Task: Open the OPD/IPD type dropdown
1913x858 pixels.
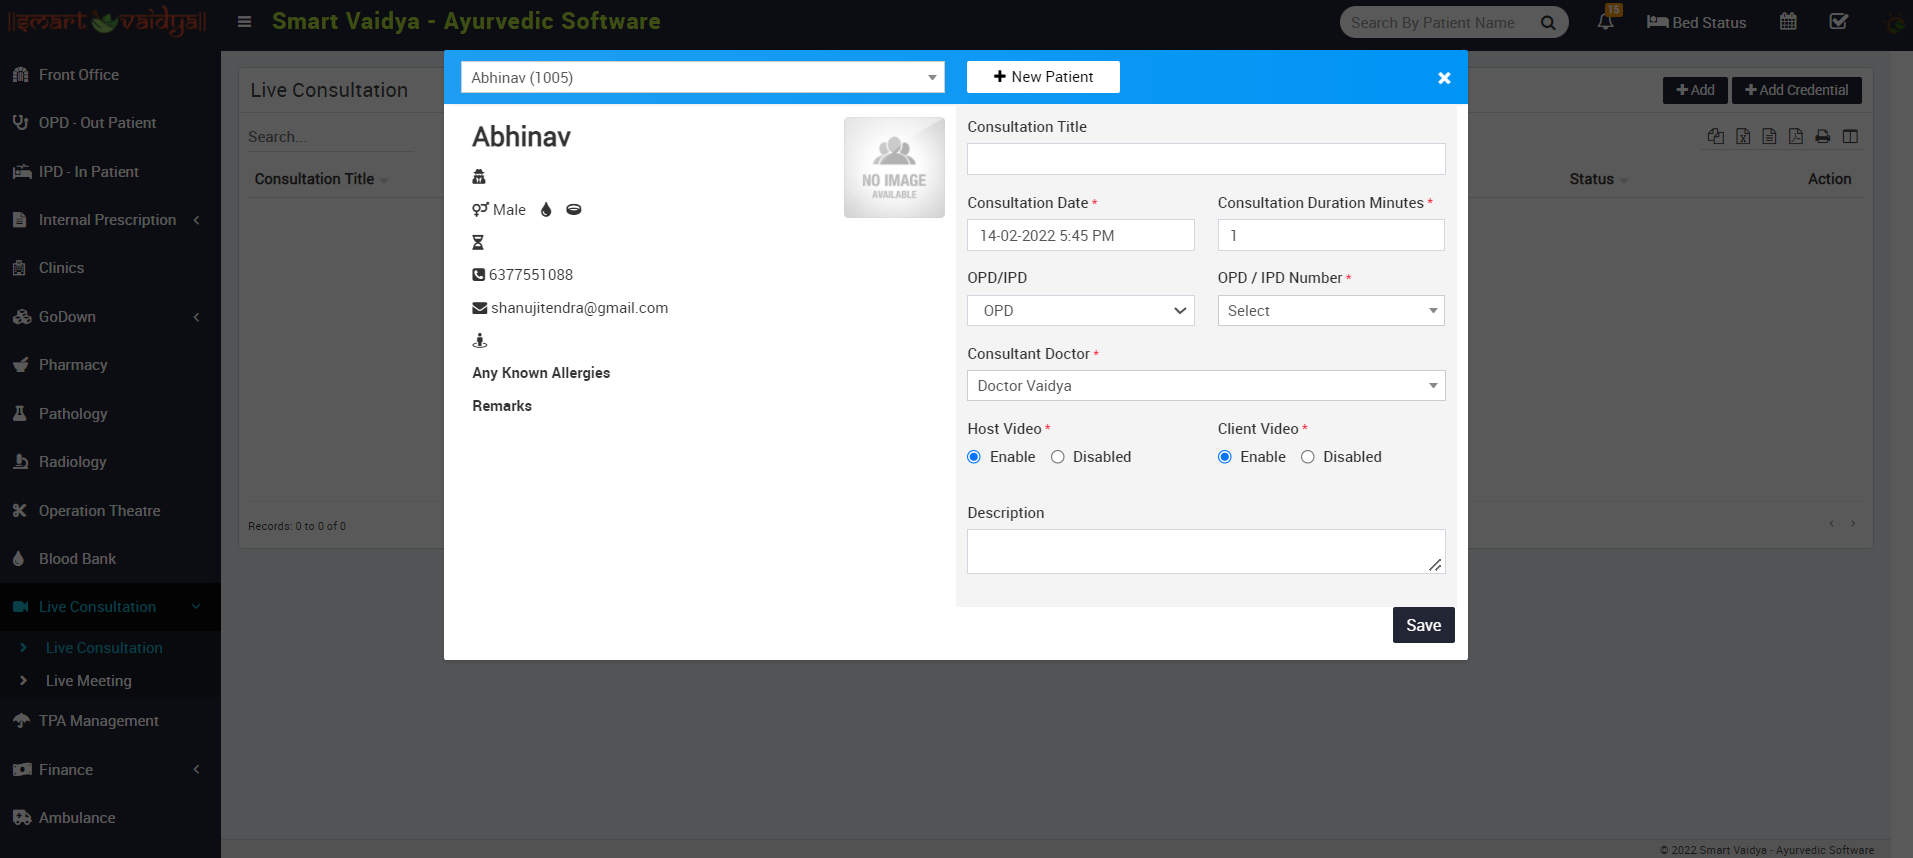Action: tap(1080, 311)
